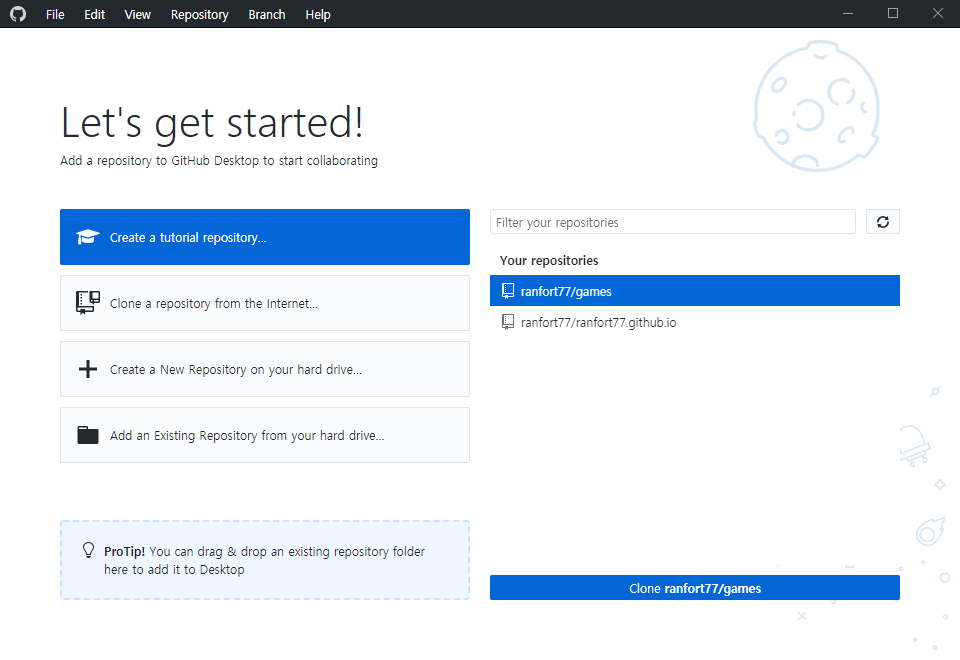Open the View menu
960x660 pixels.
[x=137, y=14]
